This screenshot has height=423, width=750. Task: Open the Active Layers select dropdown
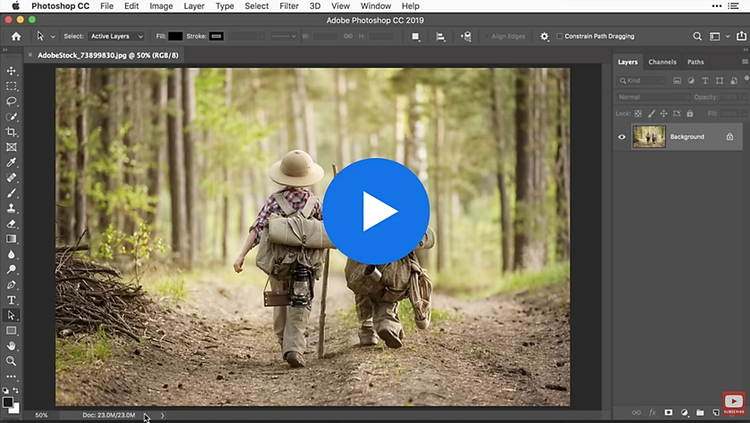coord(117,36)
